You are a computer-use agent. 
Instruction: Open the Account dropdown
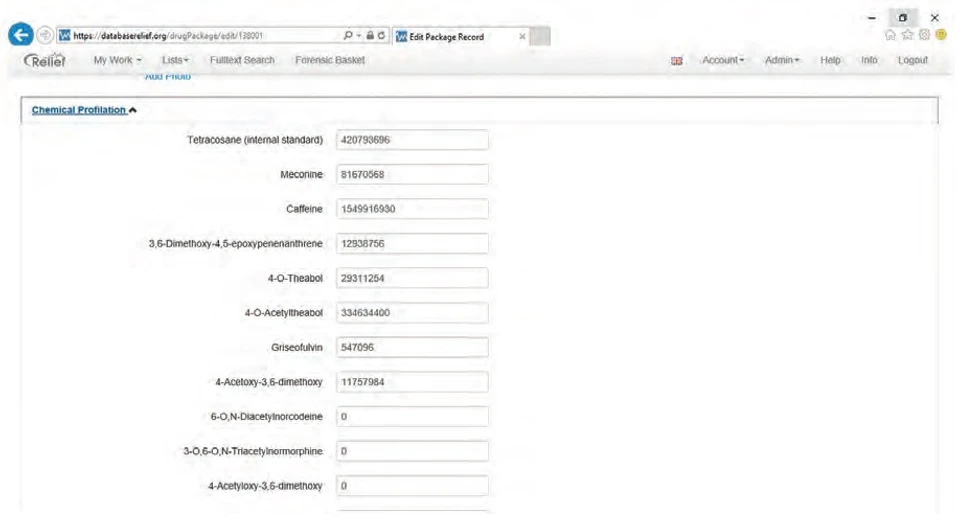point(725,61)
